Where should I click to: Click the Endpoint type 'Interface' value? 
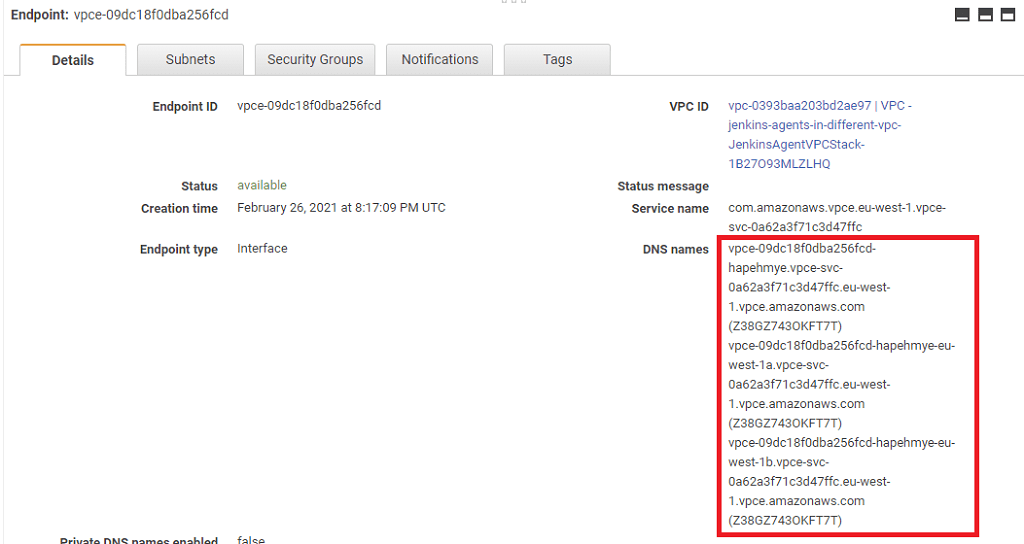262,248
